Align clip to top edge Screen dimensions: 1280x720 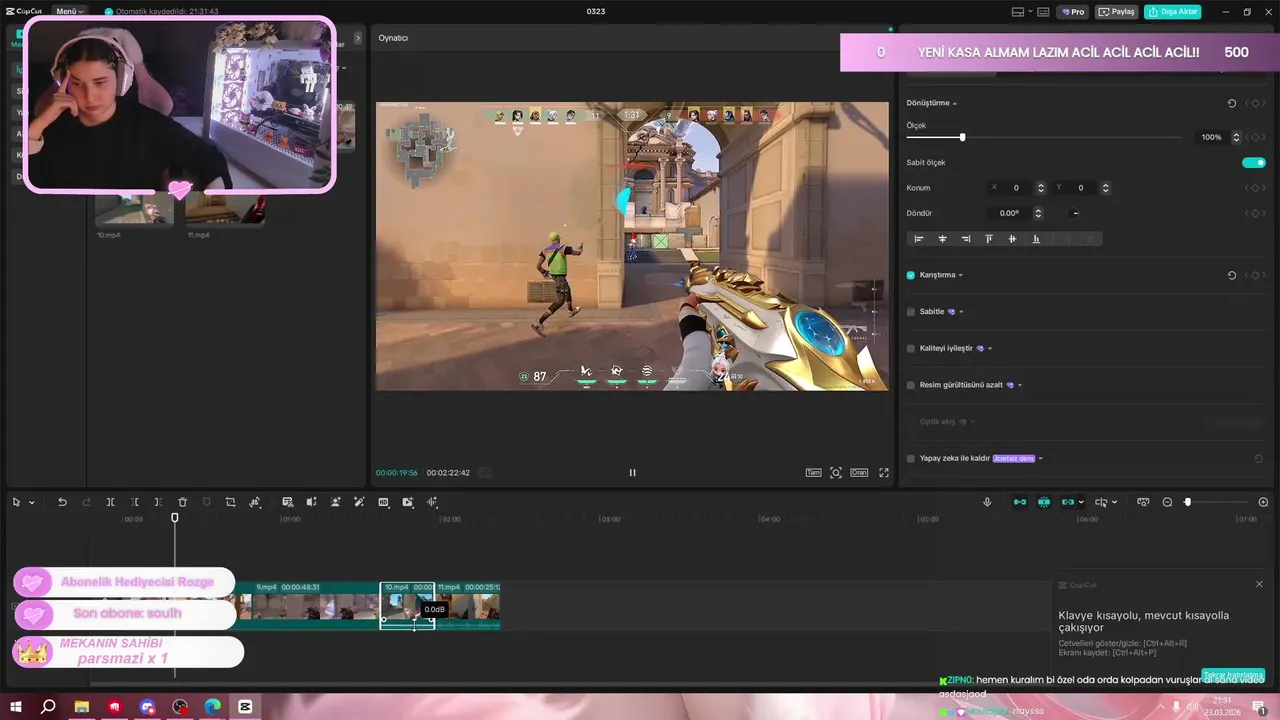[x=989, y=239]
